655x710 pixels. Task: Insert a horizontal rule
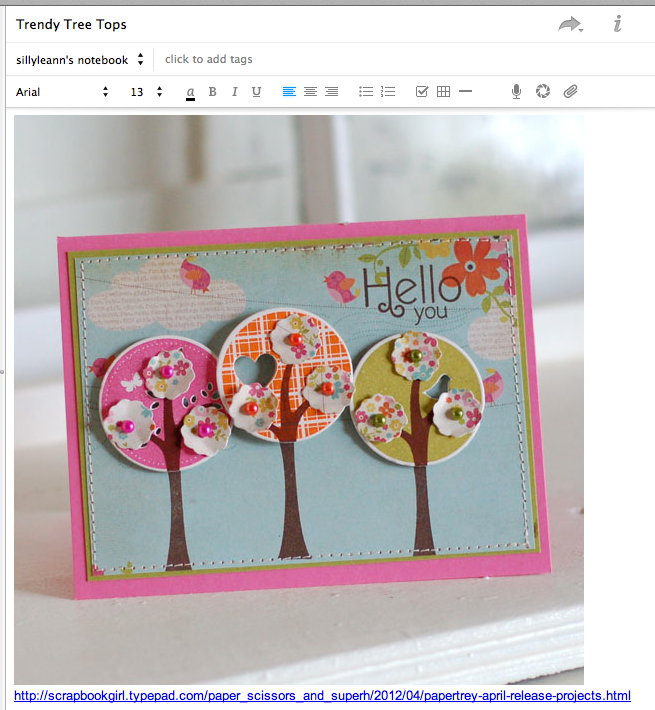465,91
